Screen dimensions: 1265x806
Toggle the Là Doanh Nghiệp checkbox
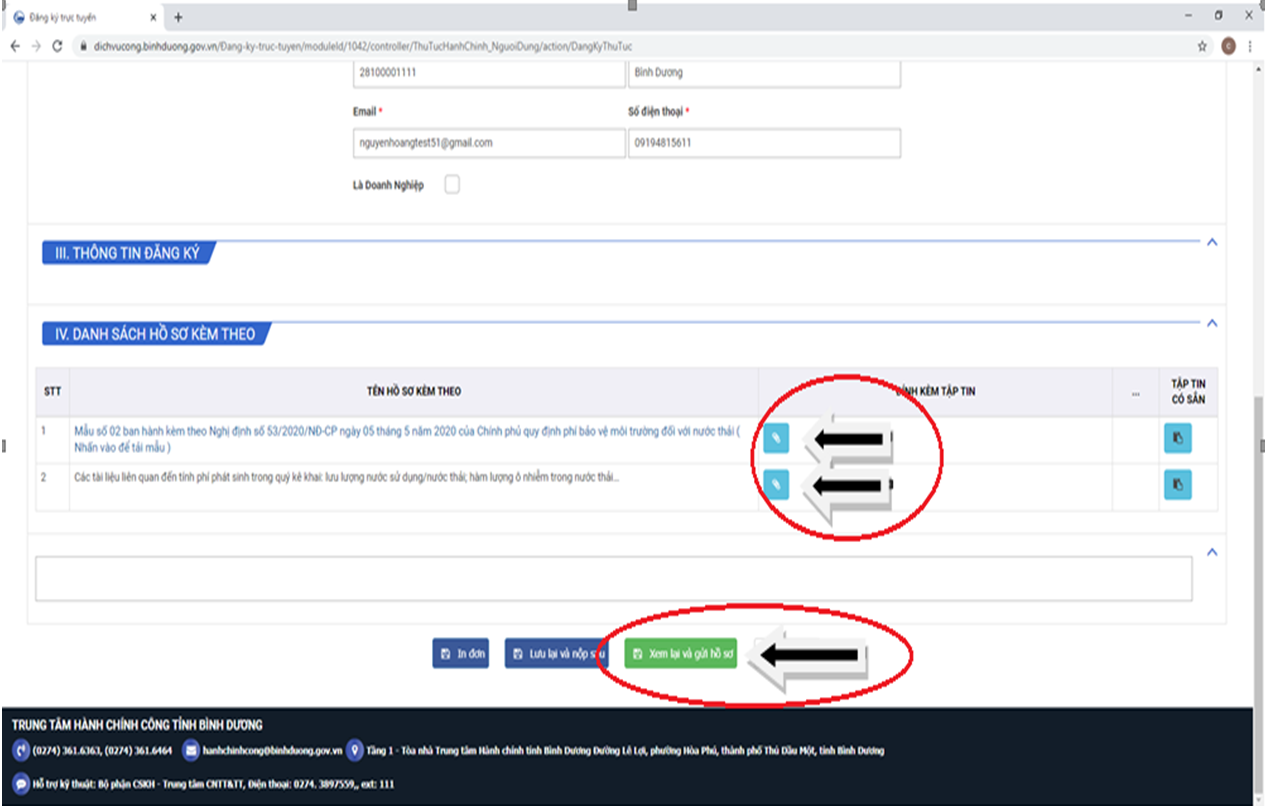pyautogui.click(x=452, y=185)
